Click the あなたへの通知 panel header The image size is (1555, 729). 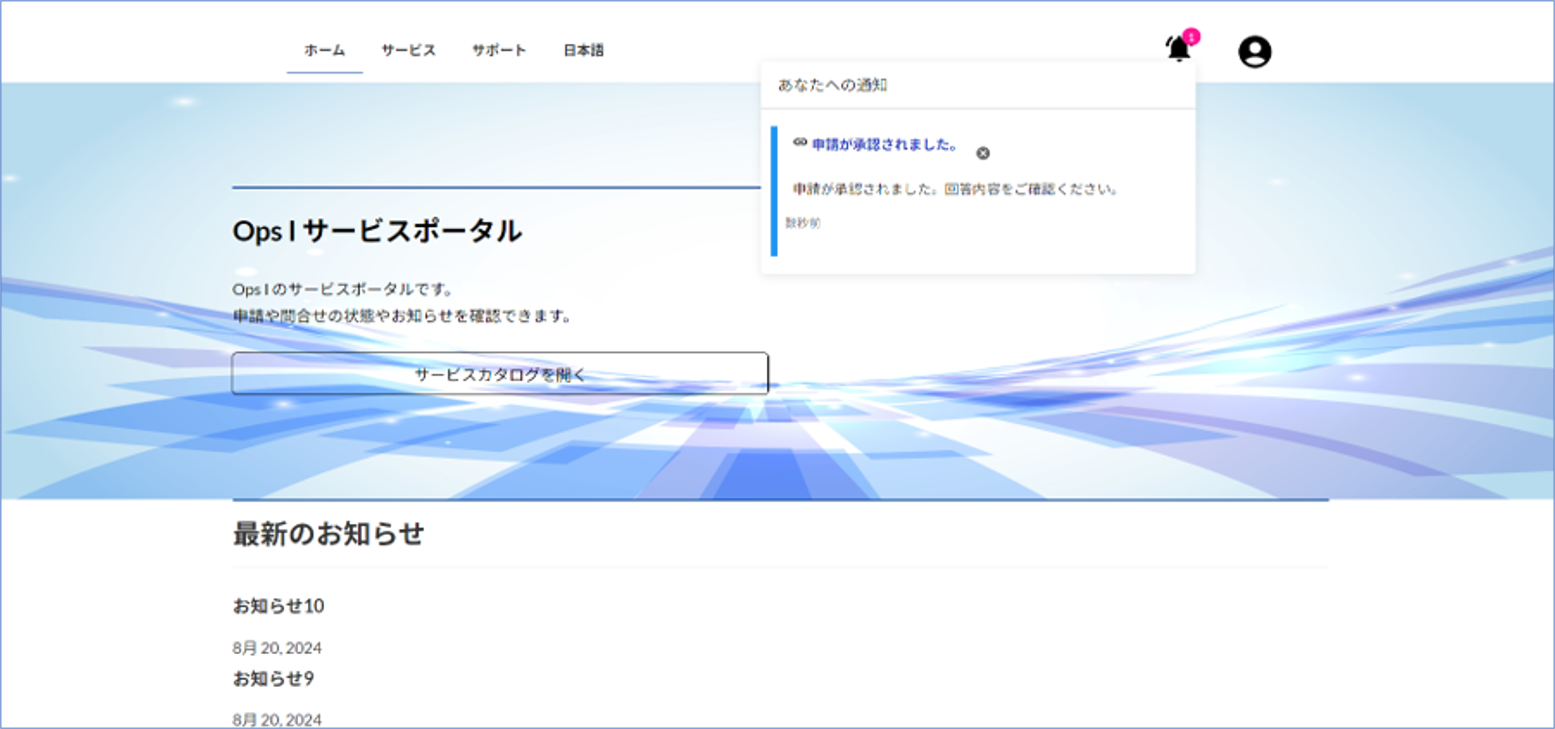pos(832,85)
